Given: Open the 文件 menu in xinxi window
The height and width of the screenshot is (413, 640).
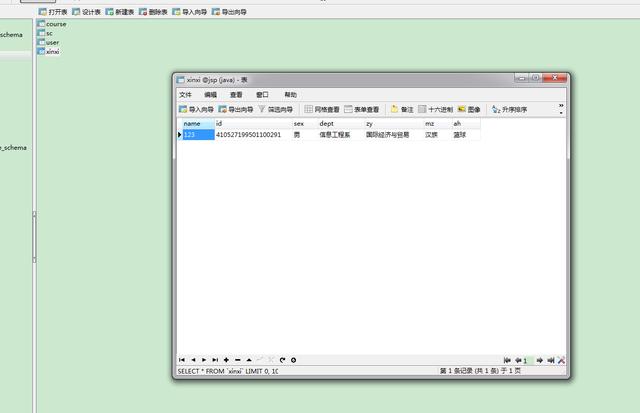Looking at the screenshot, I should (185, 95).
